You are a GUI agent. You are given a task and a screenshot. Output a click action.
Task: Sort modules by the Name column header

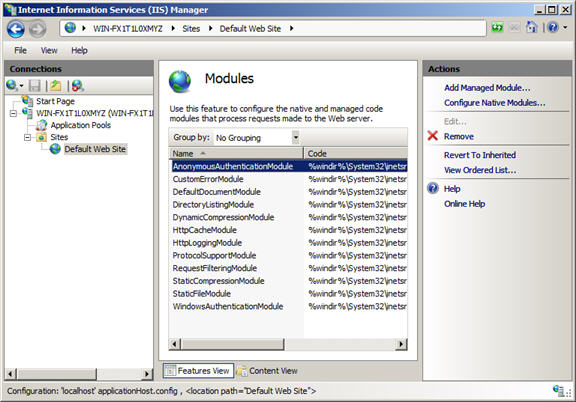coord(236,153)
